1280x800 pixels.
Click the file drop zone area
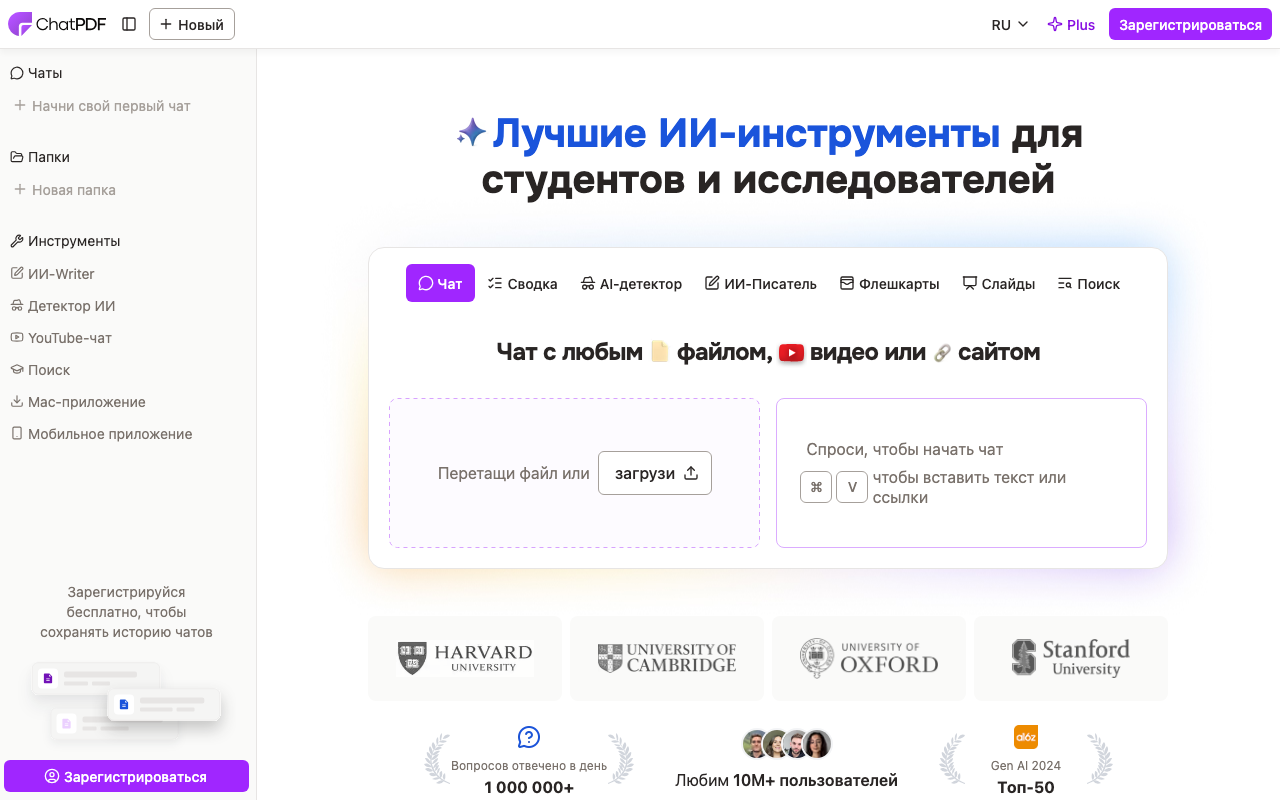574,473
